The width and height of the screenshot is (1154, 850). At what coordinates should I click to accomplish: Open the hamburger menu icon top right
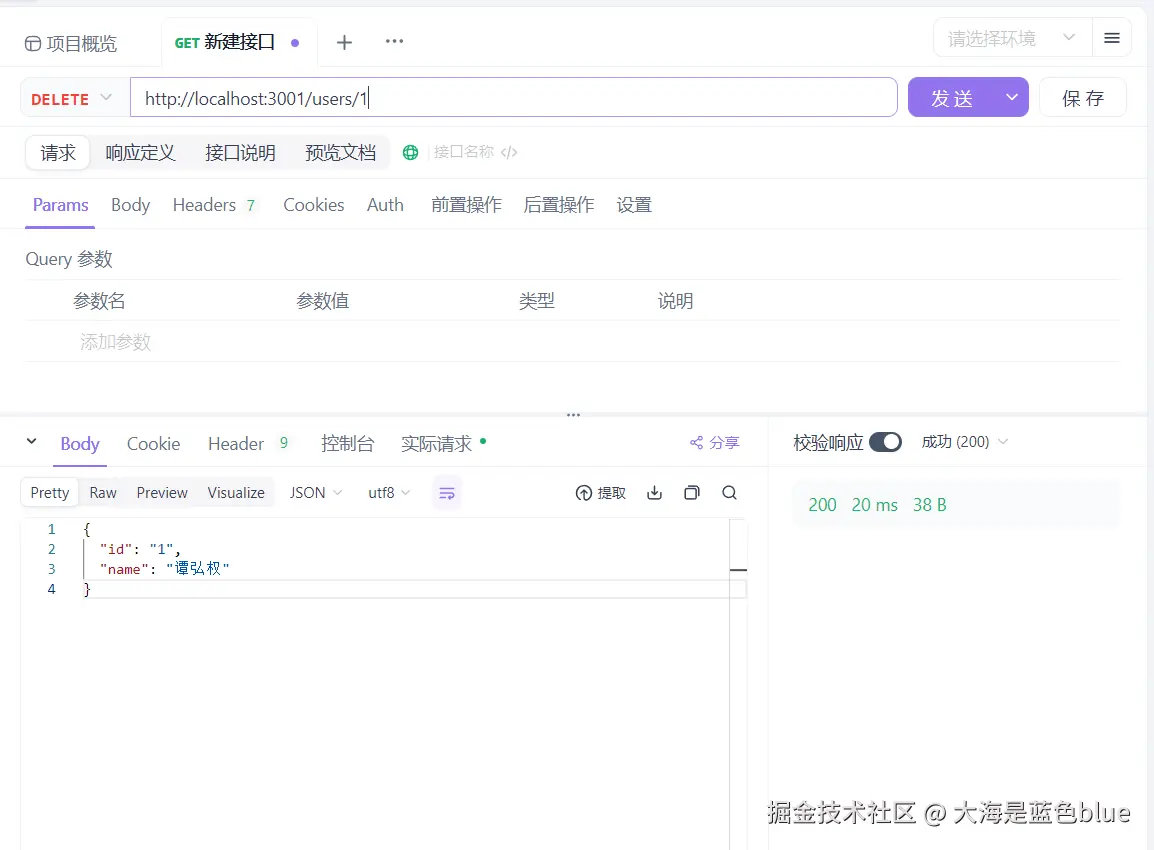point(1111,38)
